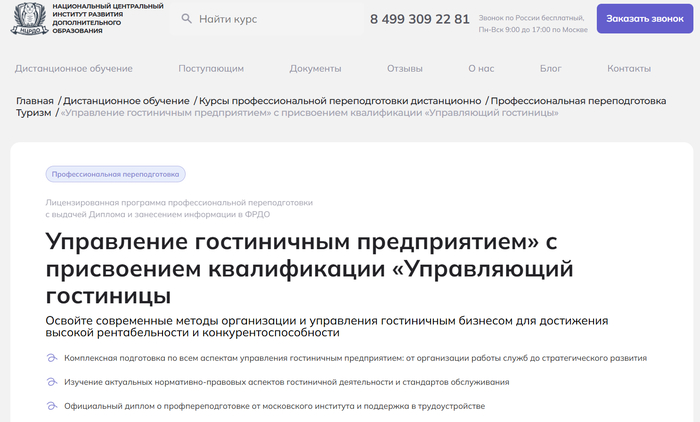The height and width of the screenshot is (422, 700).
Task: Open the Дистанционное обучение menu item
Action: 74,69
